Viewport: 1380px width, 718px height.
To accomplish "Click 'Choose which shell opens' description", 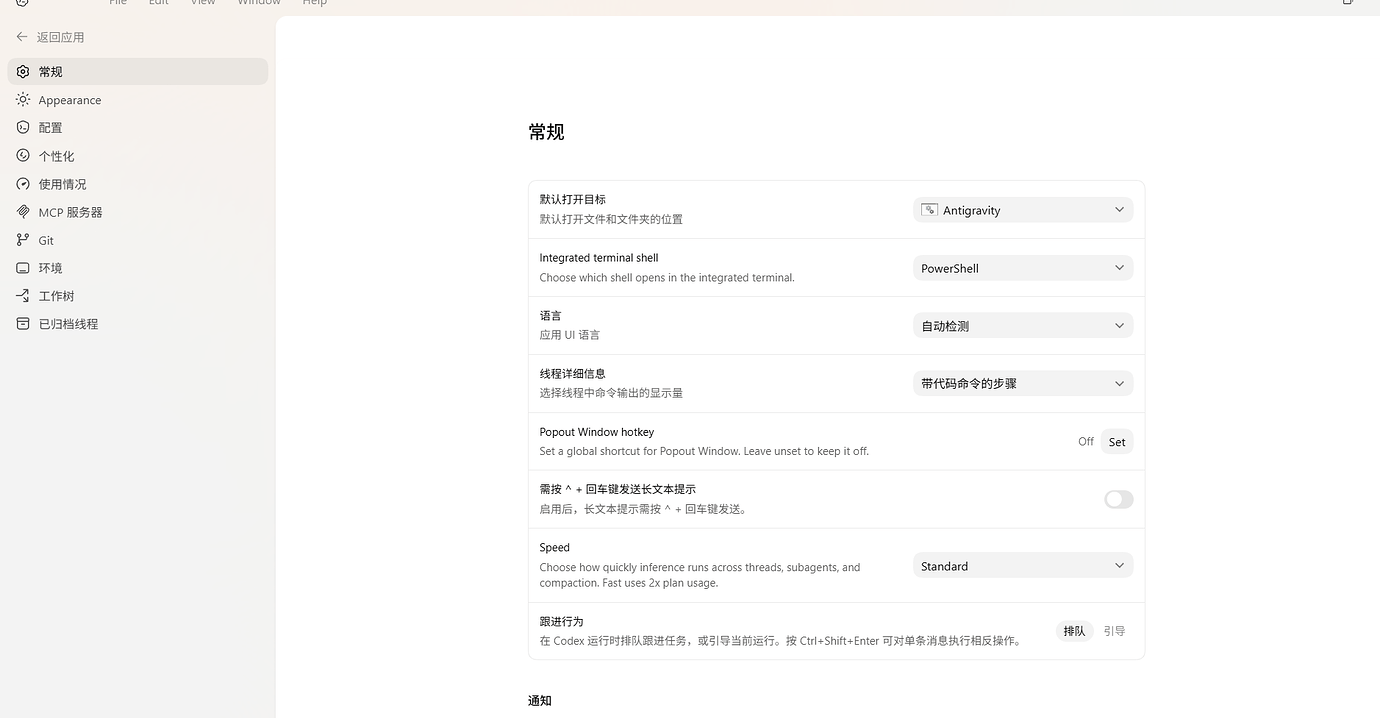I will [x=667, y=277].
